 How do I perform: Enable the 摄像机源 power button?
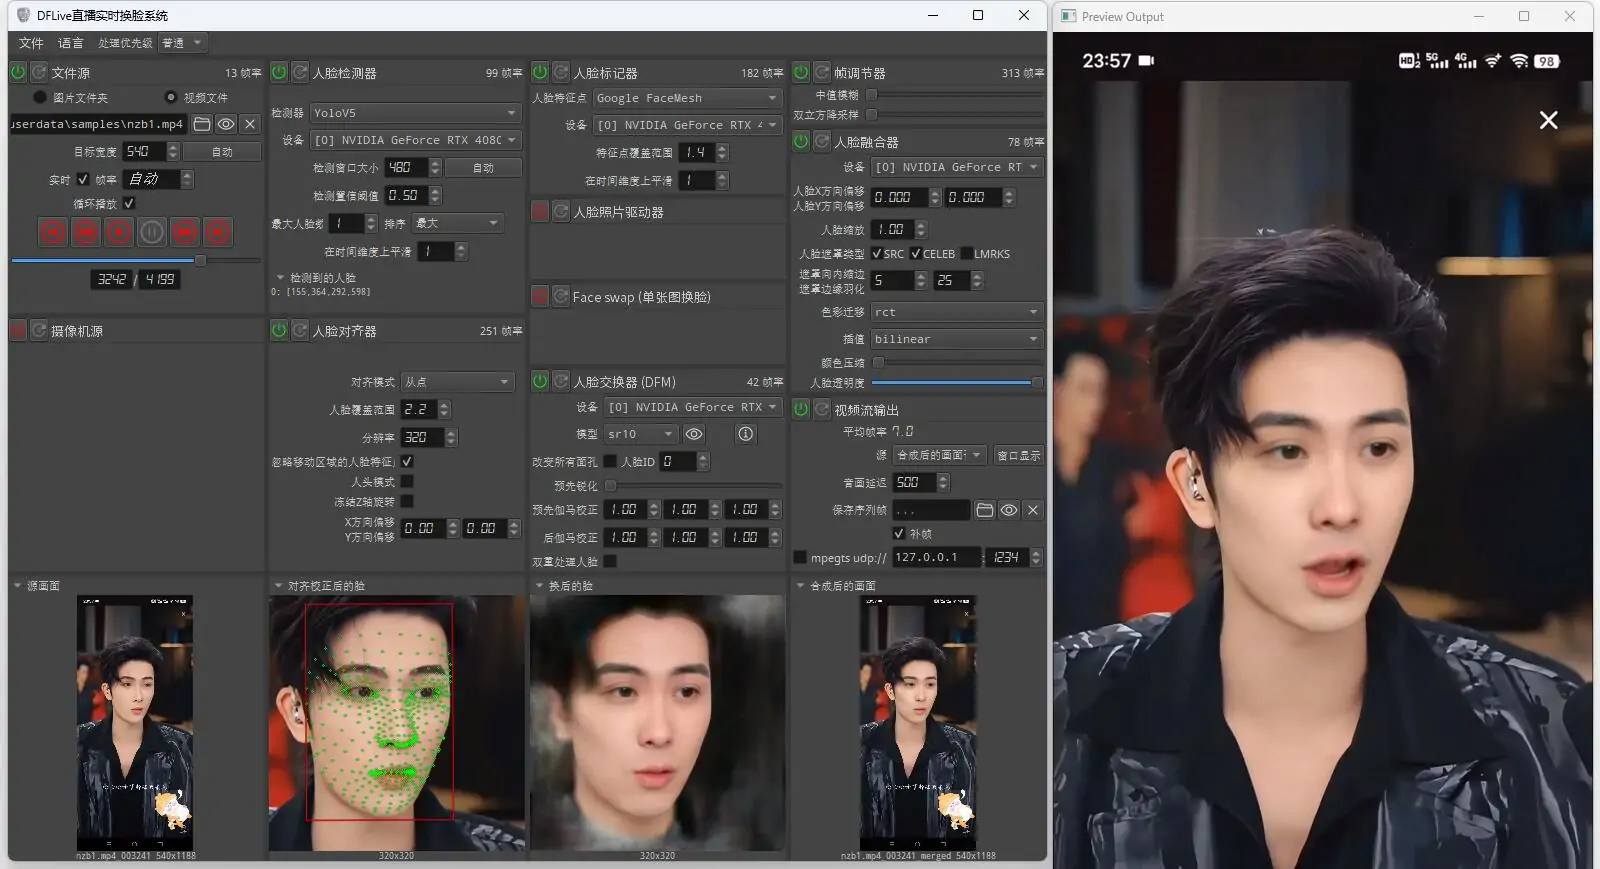click(18, 331)
